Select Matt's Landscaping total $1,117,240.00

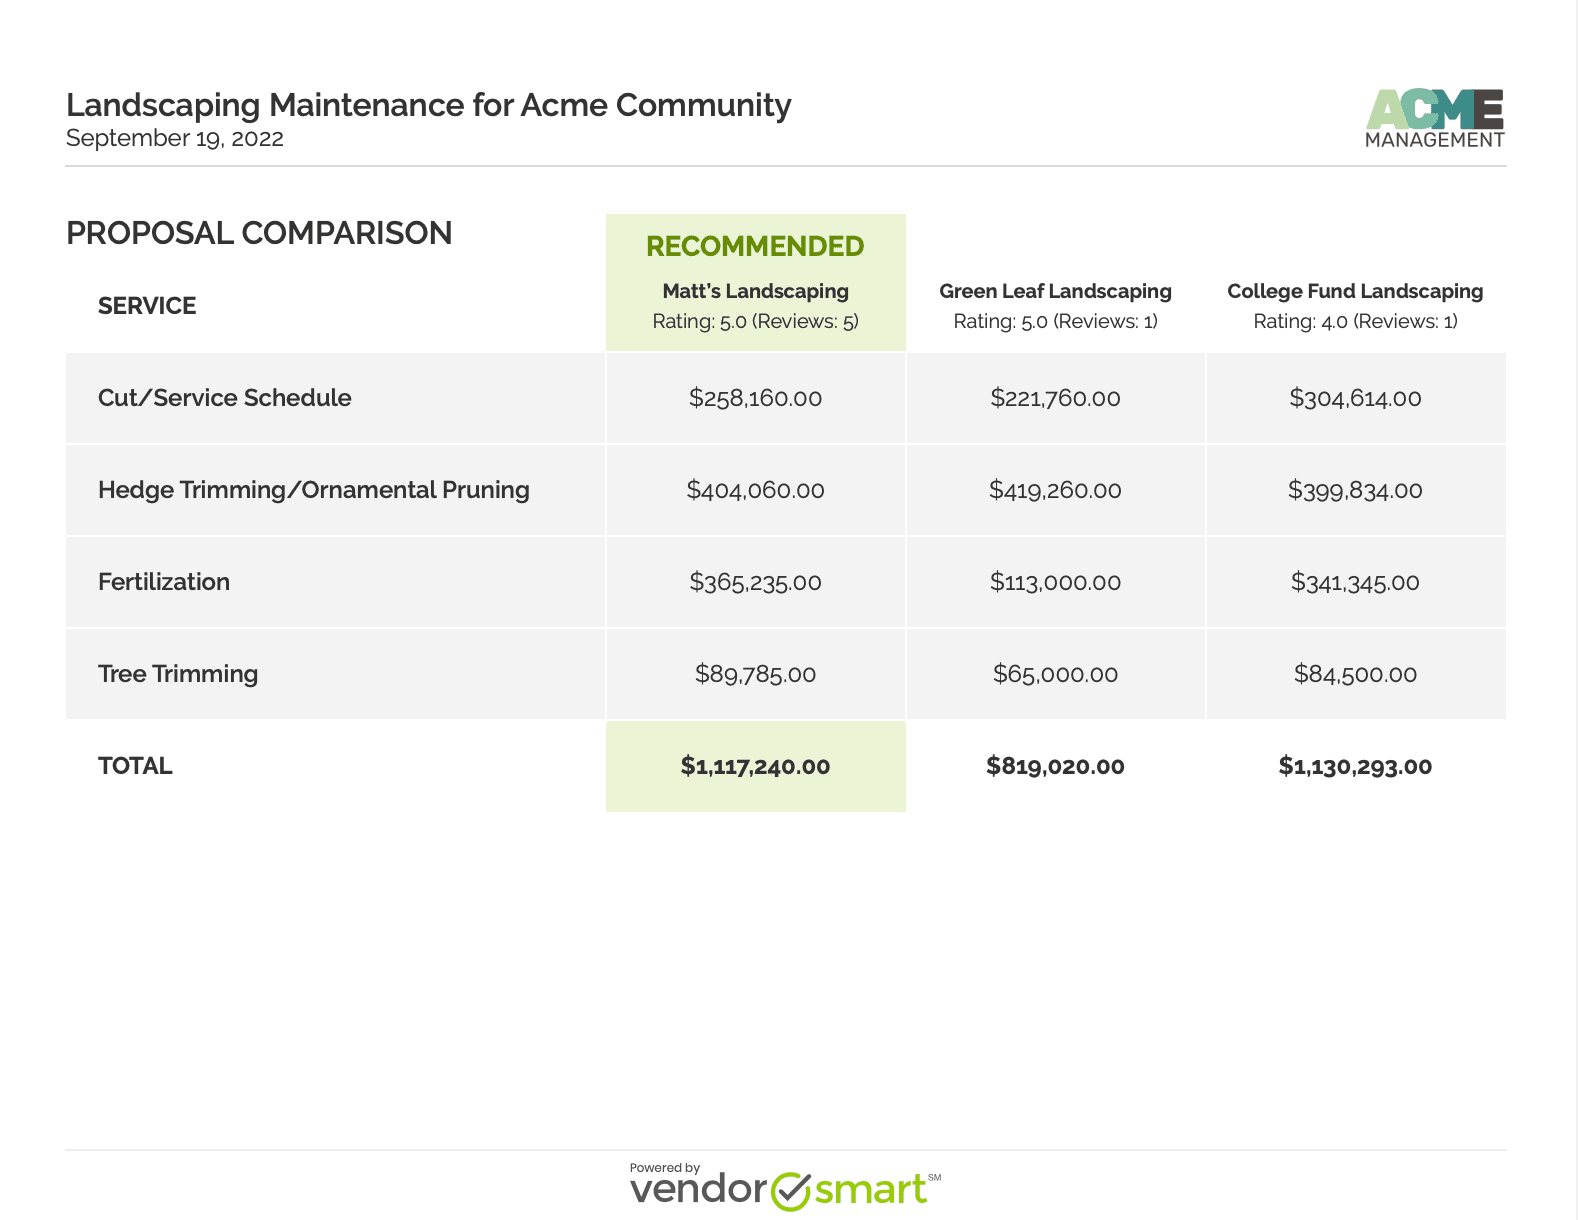pos(755,766)
